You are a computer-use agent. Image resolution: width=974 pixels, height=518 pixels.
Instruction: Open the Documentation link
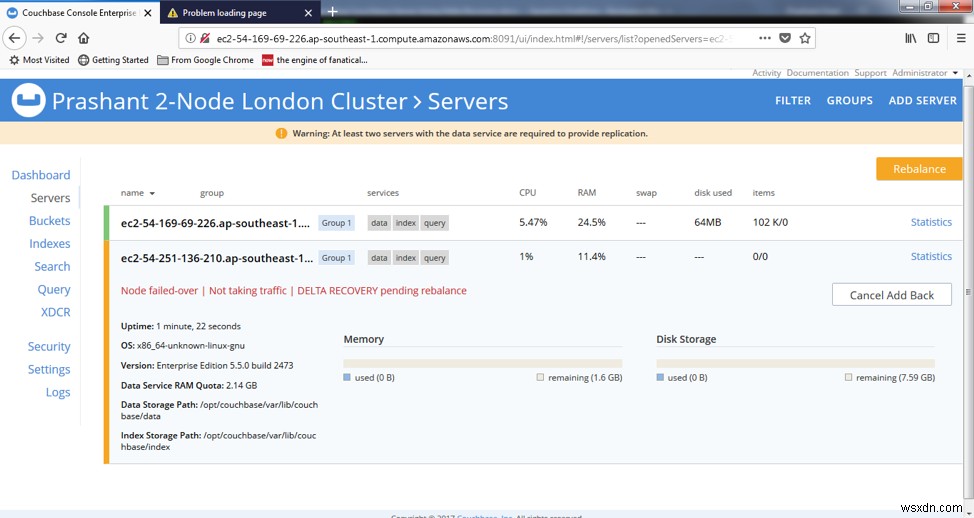tap(817, 73)
